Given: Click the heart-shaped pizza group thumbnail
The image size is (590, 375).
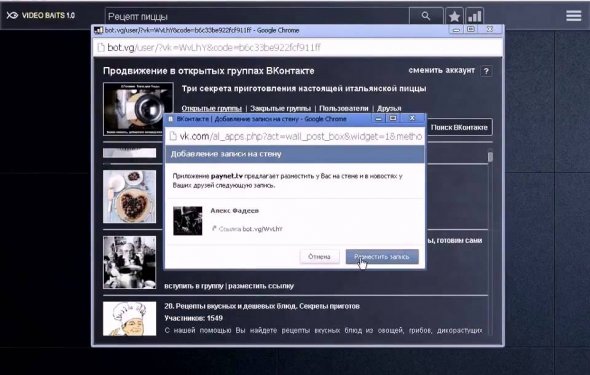Looking at the screenshot, I should (129, 196).
